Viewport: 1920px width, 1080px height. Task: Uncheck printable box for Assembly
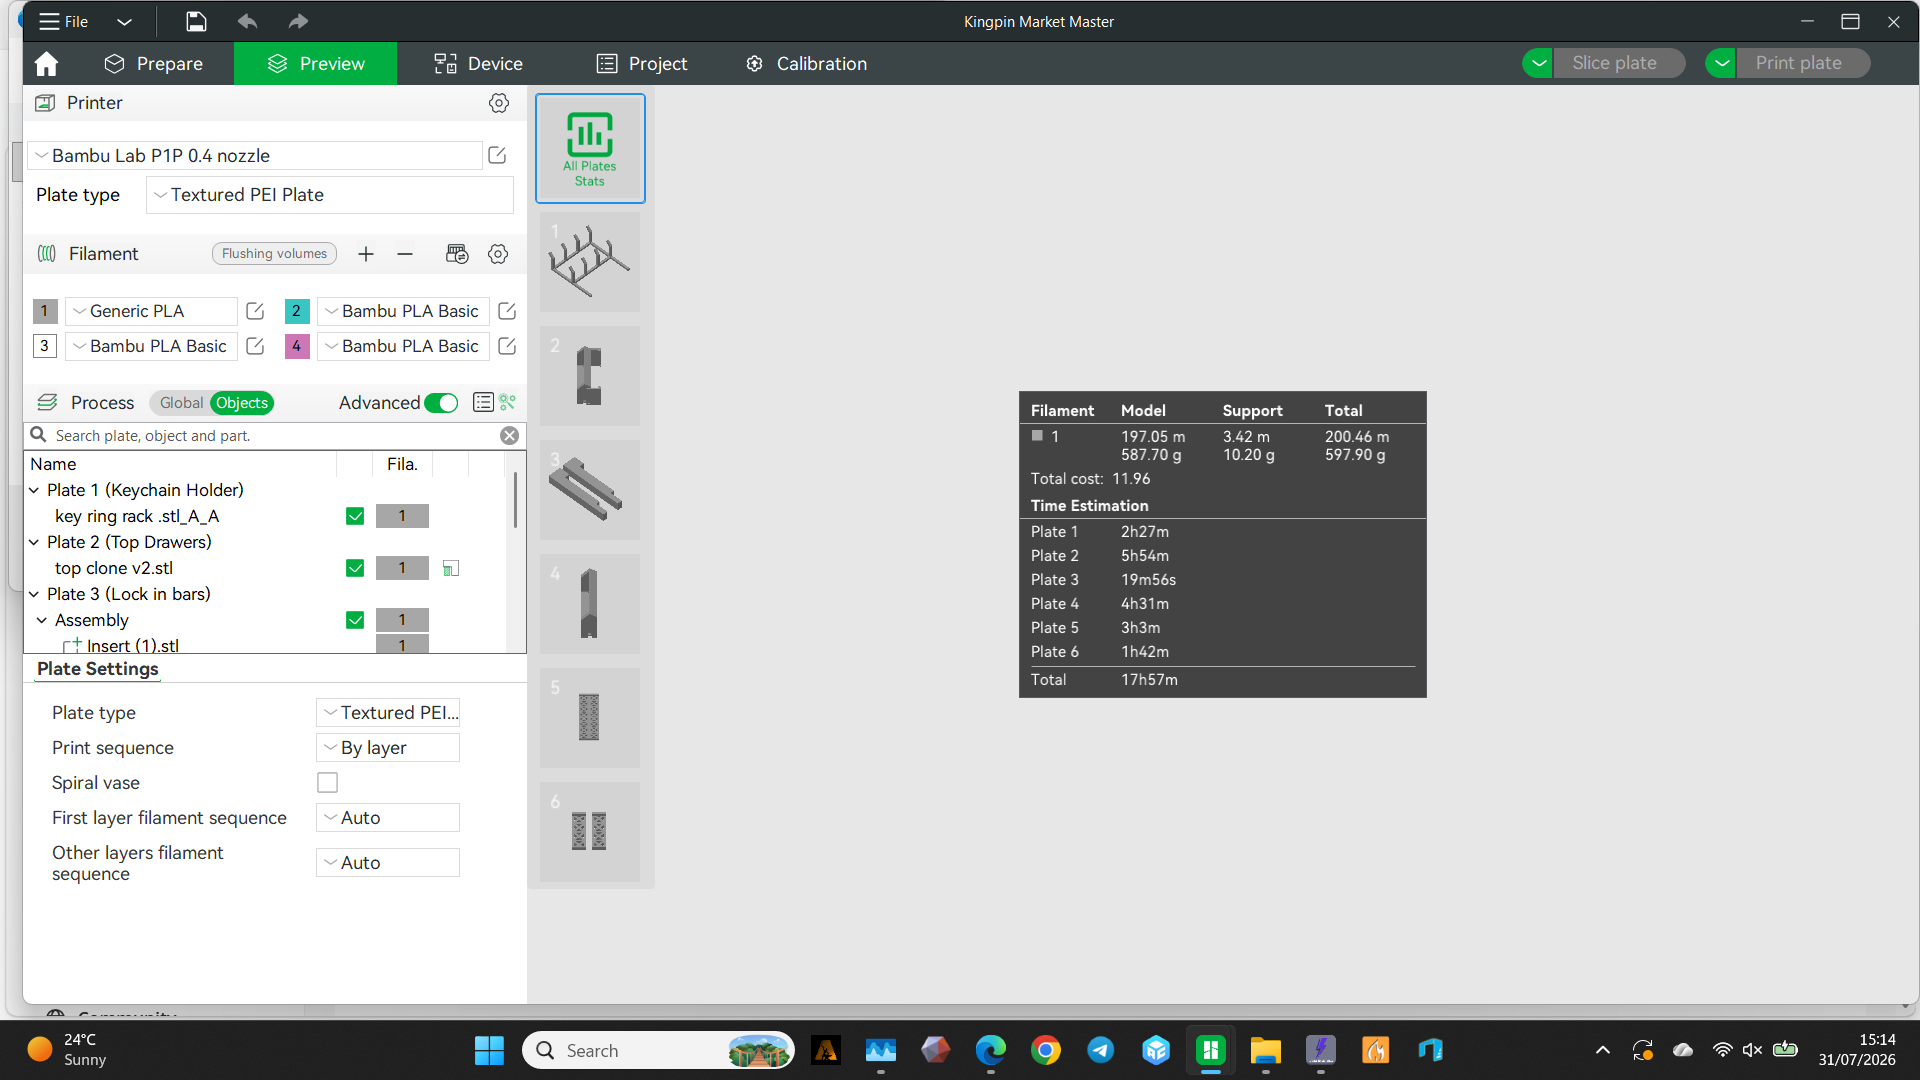pos(355,620)
